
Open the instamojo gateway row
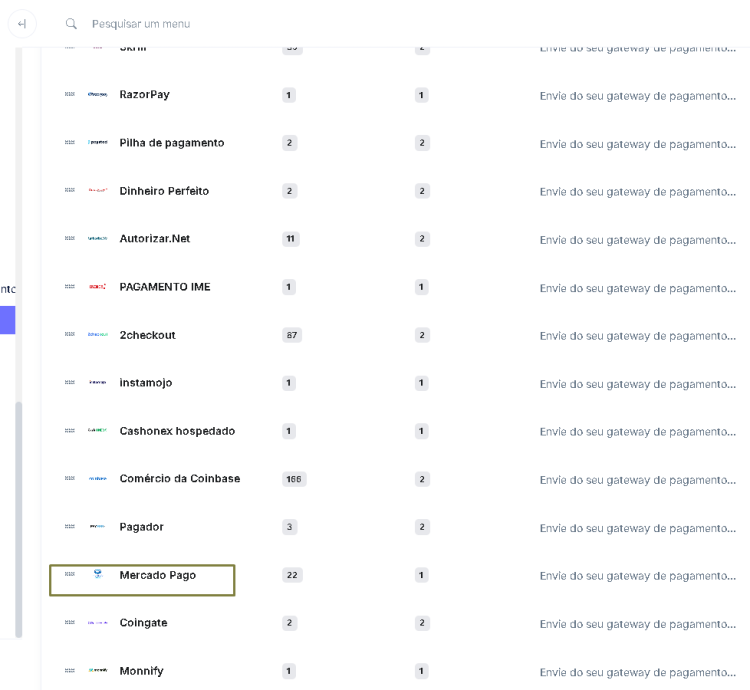point(146,383)
